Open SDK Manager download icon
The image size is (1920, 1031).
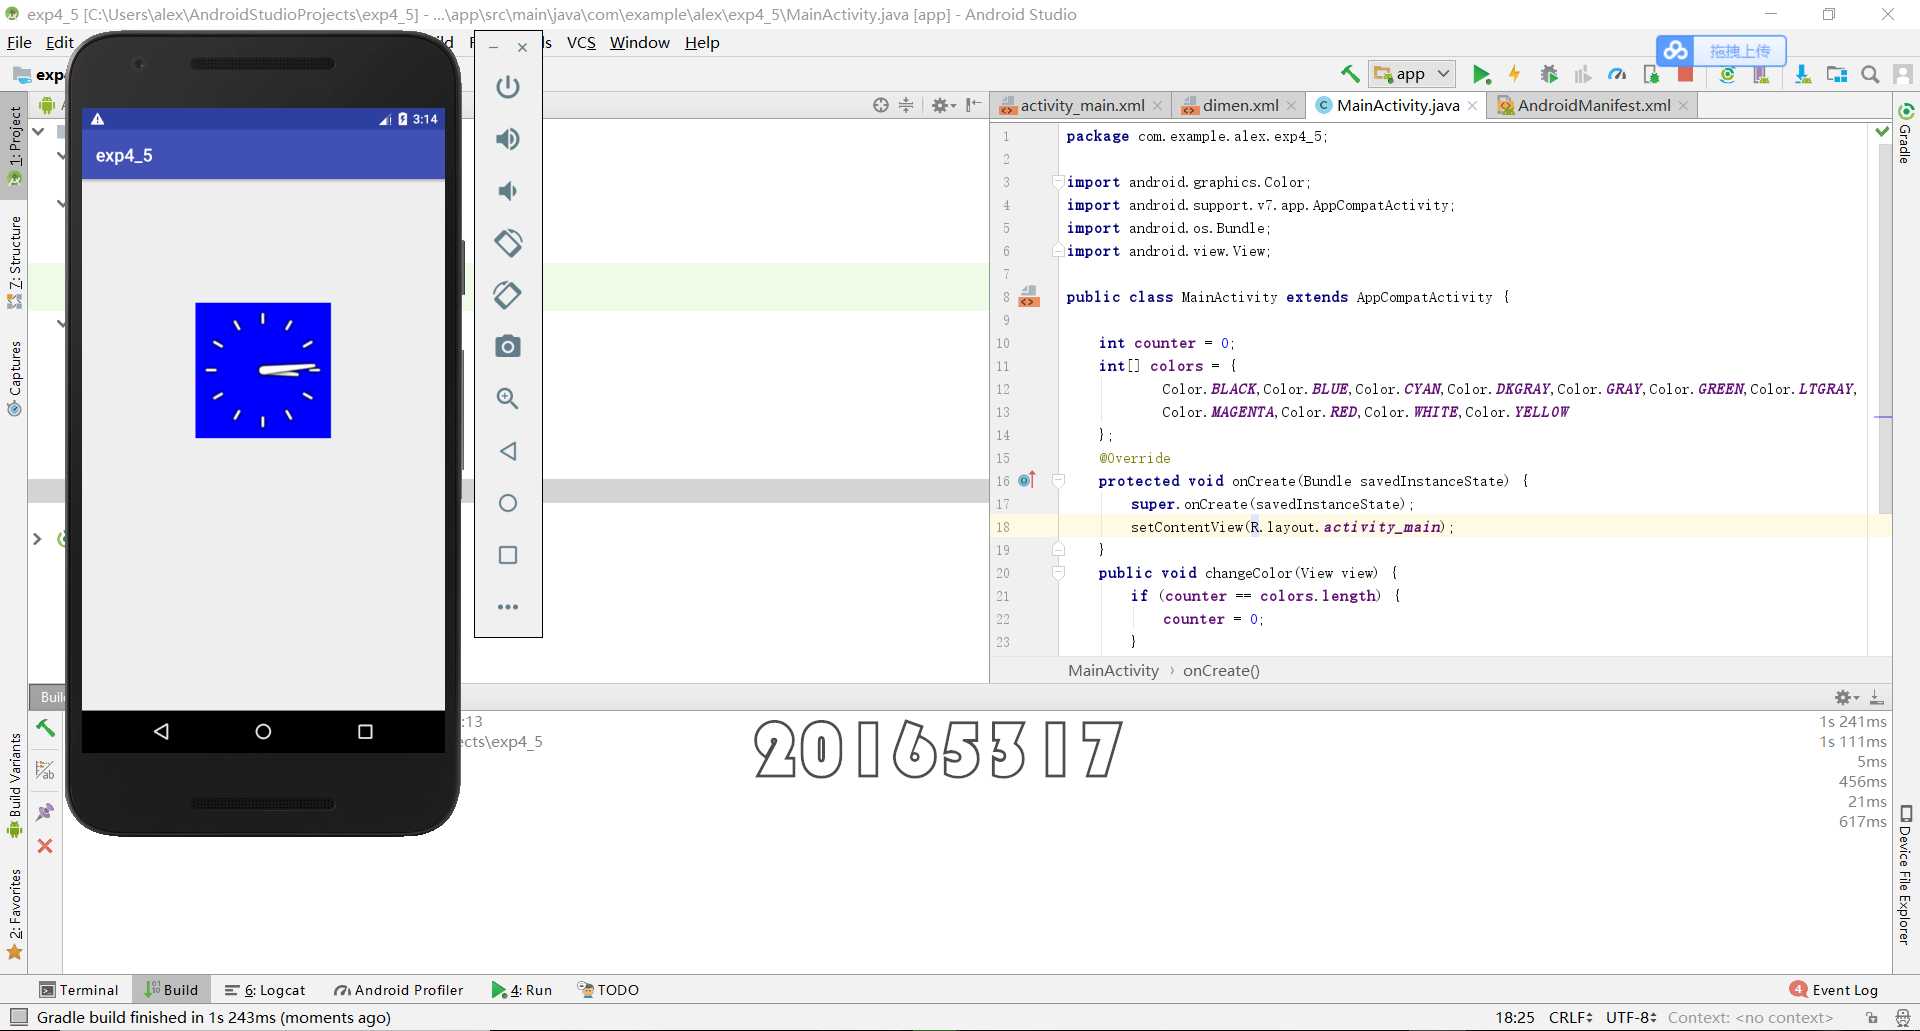pyautogui.click(x=1802, y=74)
